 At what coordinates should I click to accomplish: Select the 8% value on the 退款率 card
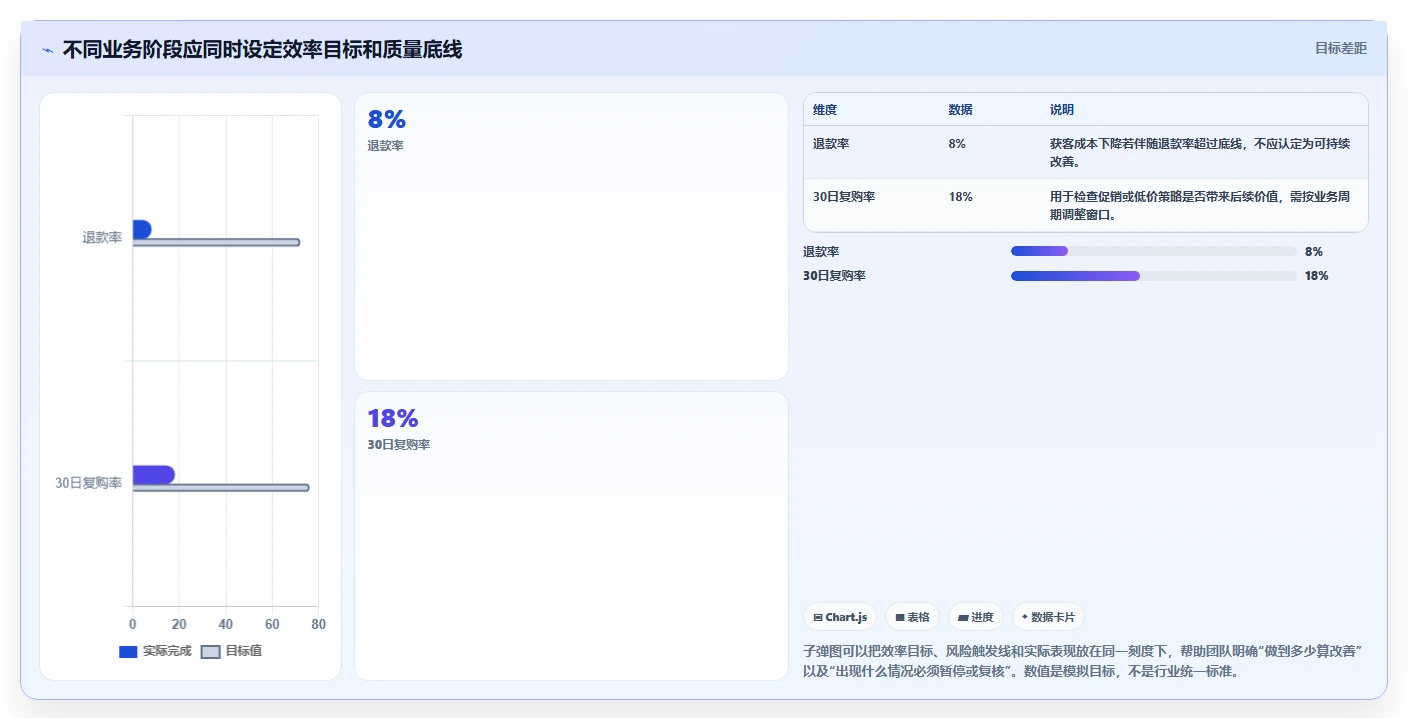click(x=386, y=120)
